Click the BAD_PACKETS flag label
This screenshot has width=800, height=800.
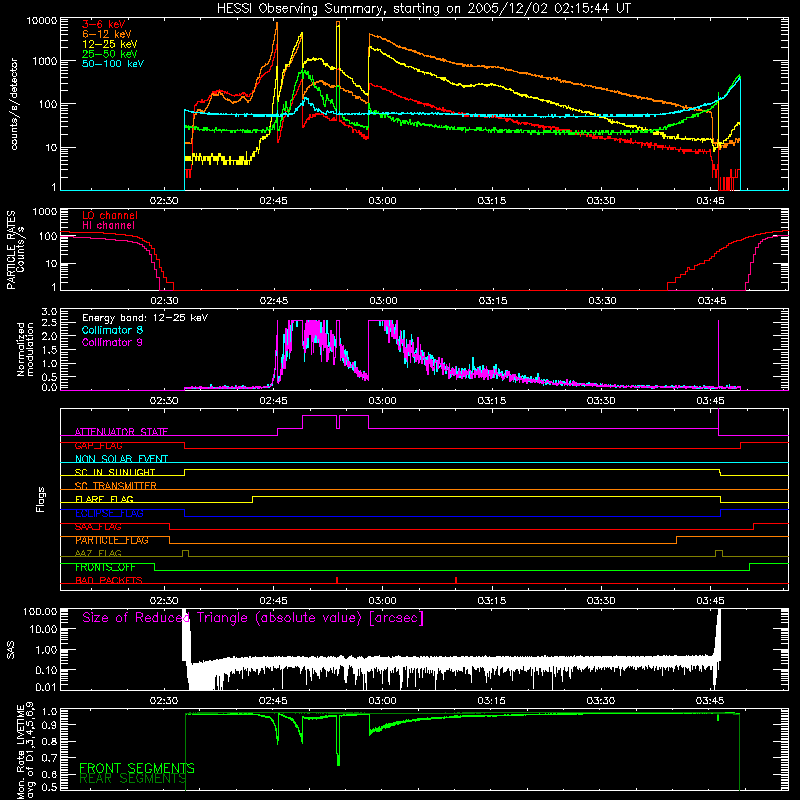coord(109,581)
